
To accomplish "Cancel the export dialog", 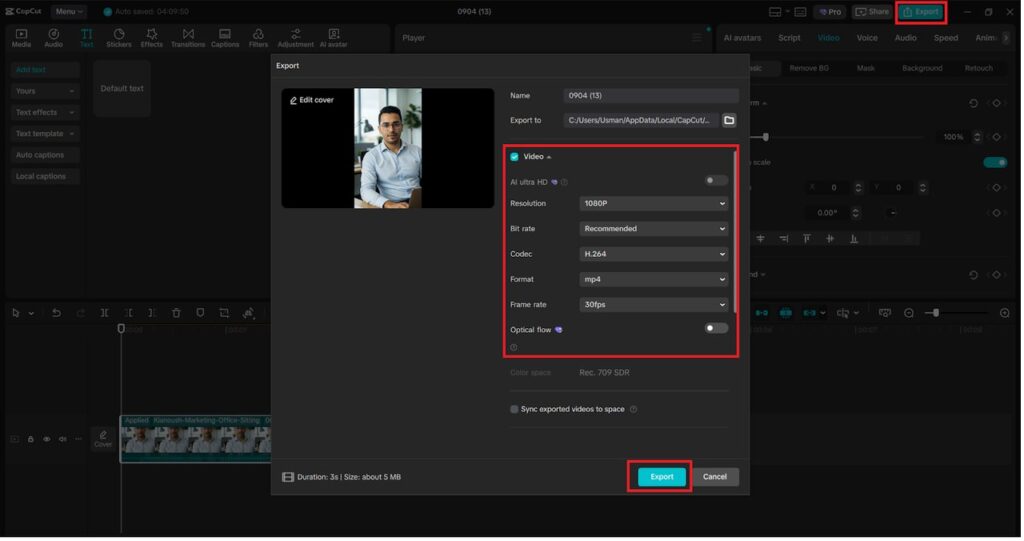I will [x=715, y=477].
